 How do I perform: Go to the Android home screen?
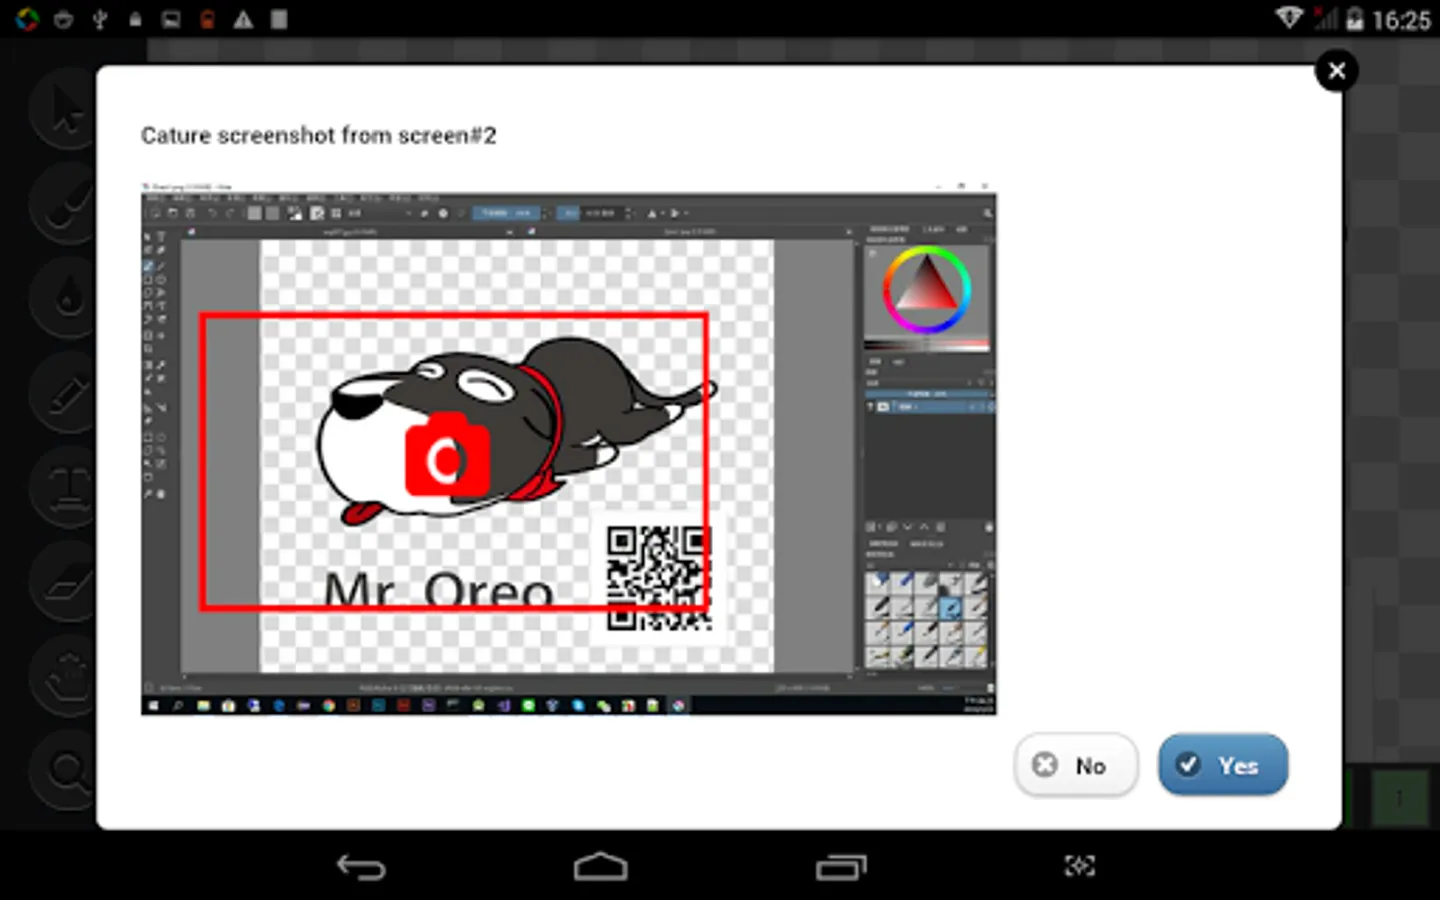click(x=601, y=866)
